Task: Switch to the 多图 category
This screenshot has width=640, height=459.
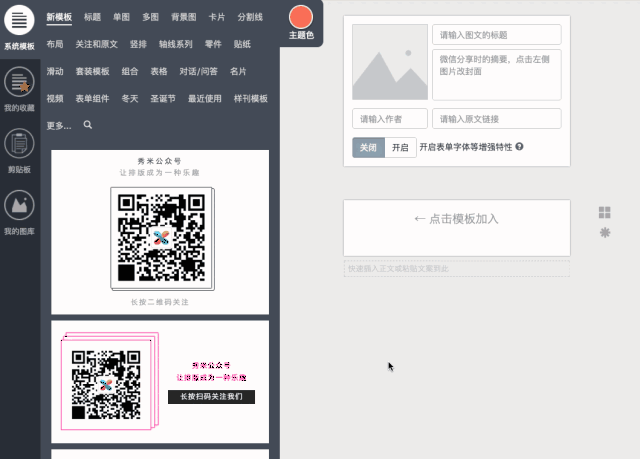Action: click(150, 17)
